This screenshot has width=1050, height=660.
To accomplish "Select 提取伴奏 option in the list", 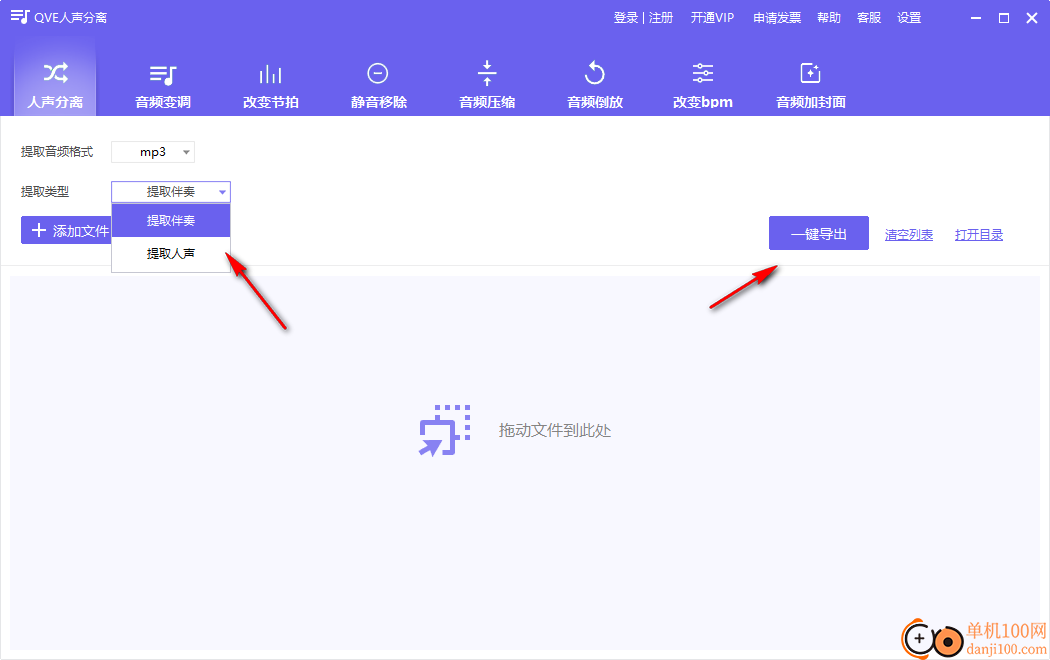I will tap(171, 220).
